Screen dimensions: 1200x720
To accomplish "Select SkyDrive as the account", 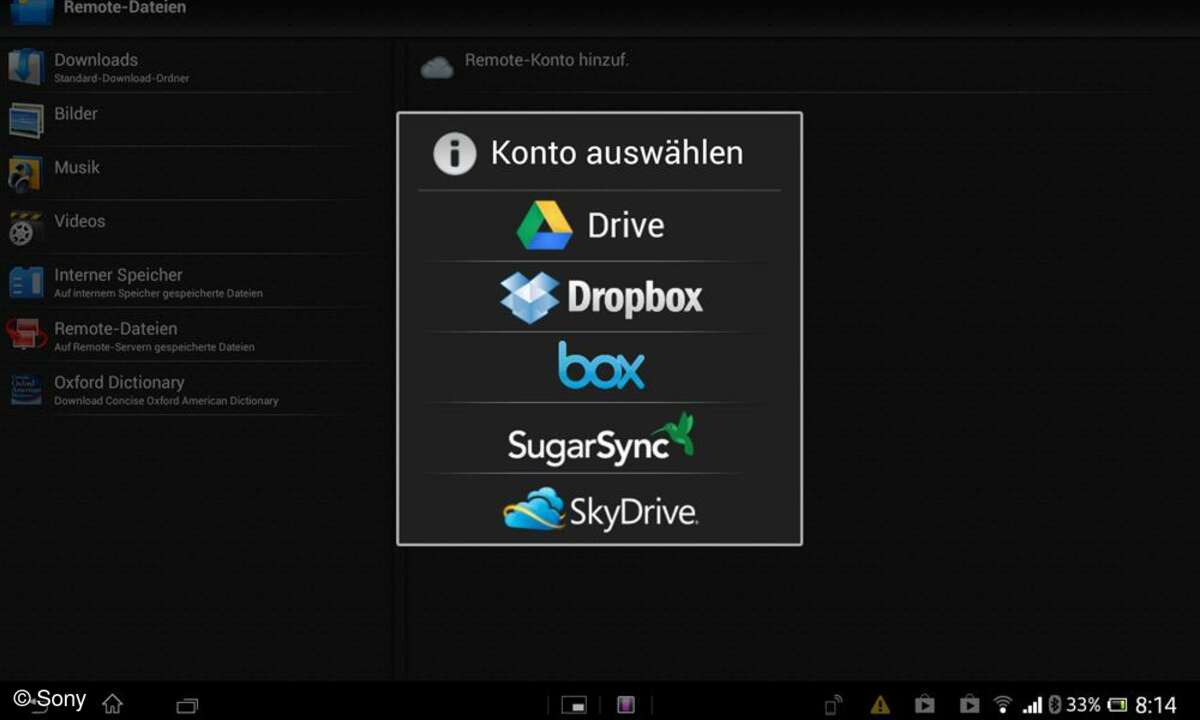I will tap(599, 509).
